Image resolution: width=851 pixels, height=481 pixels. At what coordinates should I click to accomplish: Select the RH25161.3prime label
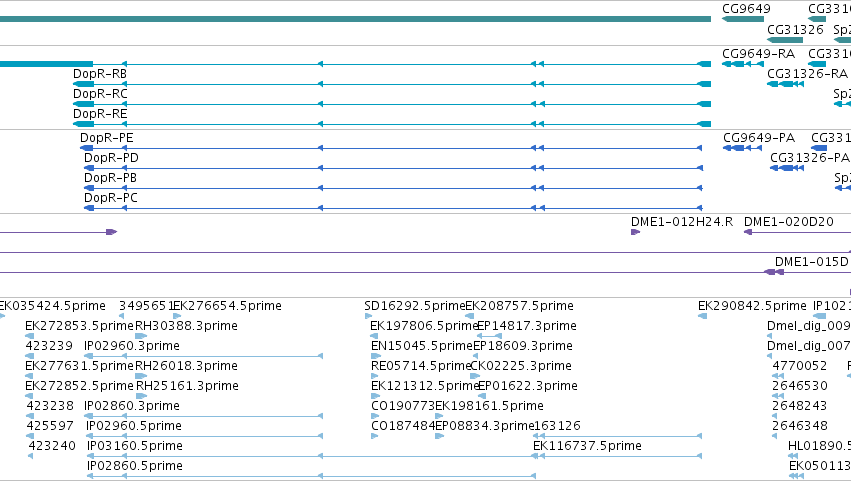click(x=187, y=387)
